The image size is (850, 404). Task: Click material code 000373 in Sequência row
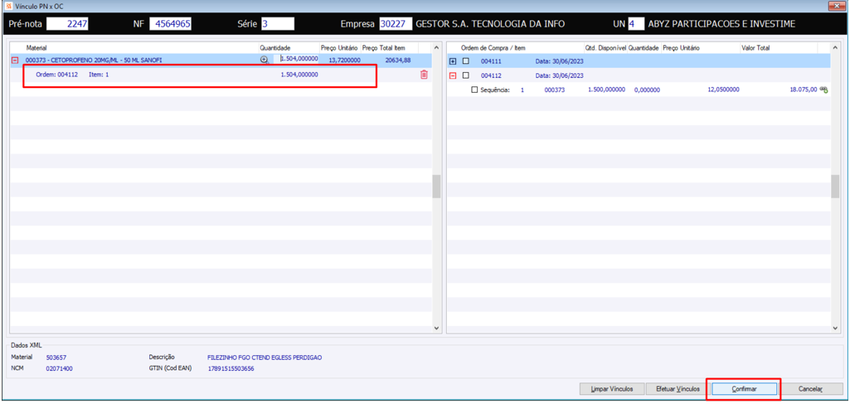pos(555,90)
